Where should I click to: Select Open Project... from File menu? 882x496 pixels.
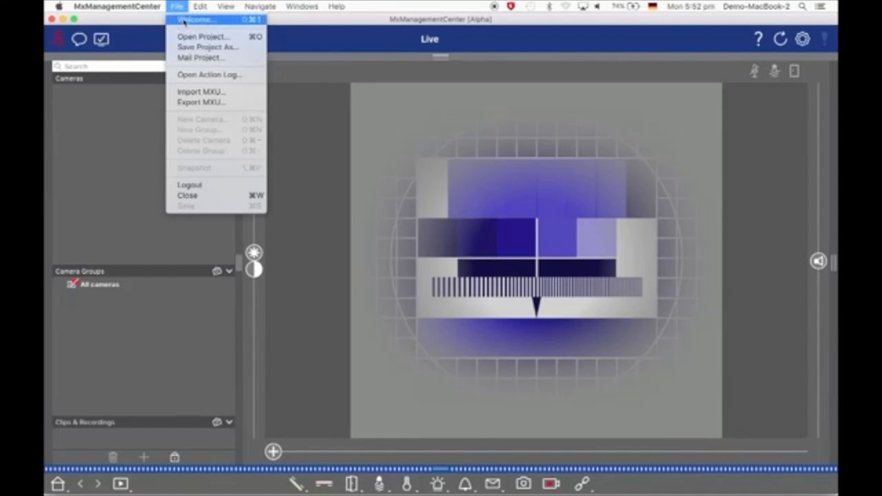point(201,37)
